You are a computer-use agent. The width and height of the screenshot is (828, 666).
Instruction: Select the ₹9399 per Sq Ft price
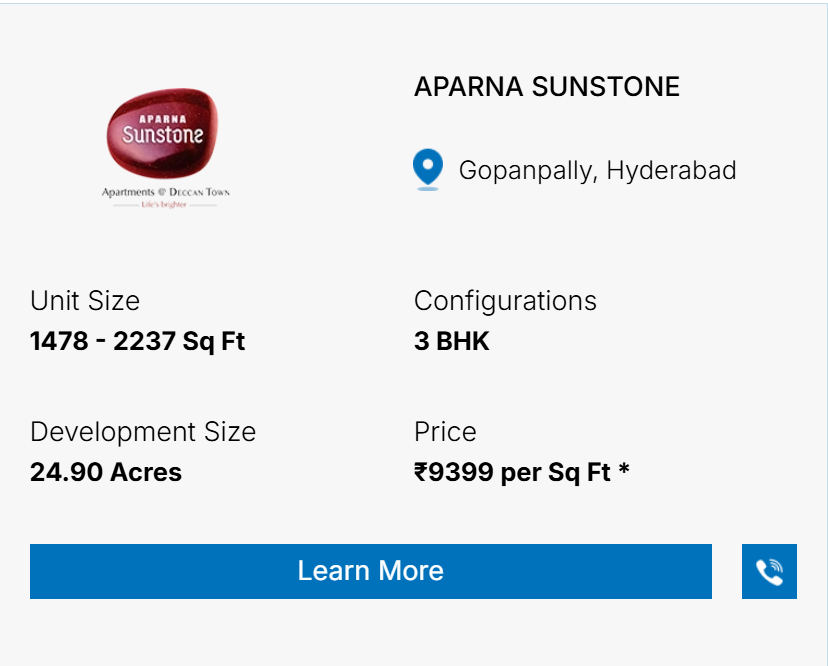click(513, 472)
